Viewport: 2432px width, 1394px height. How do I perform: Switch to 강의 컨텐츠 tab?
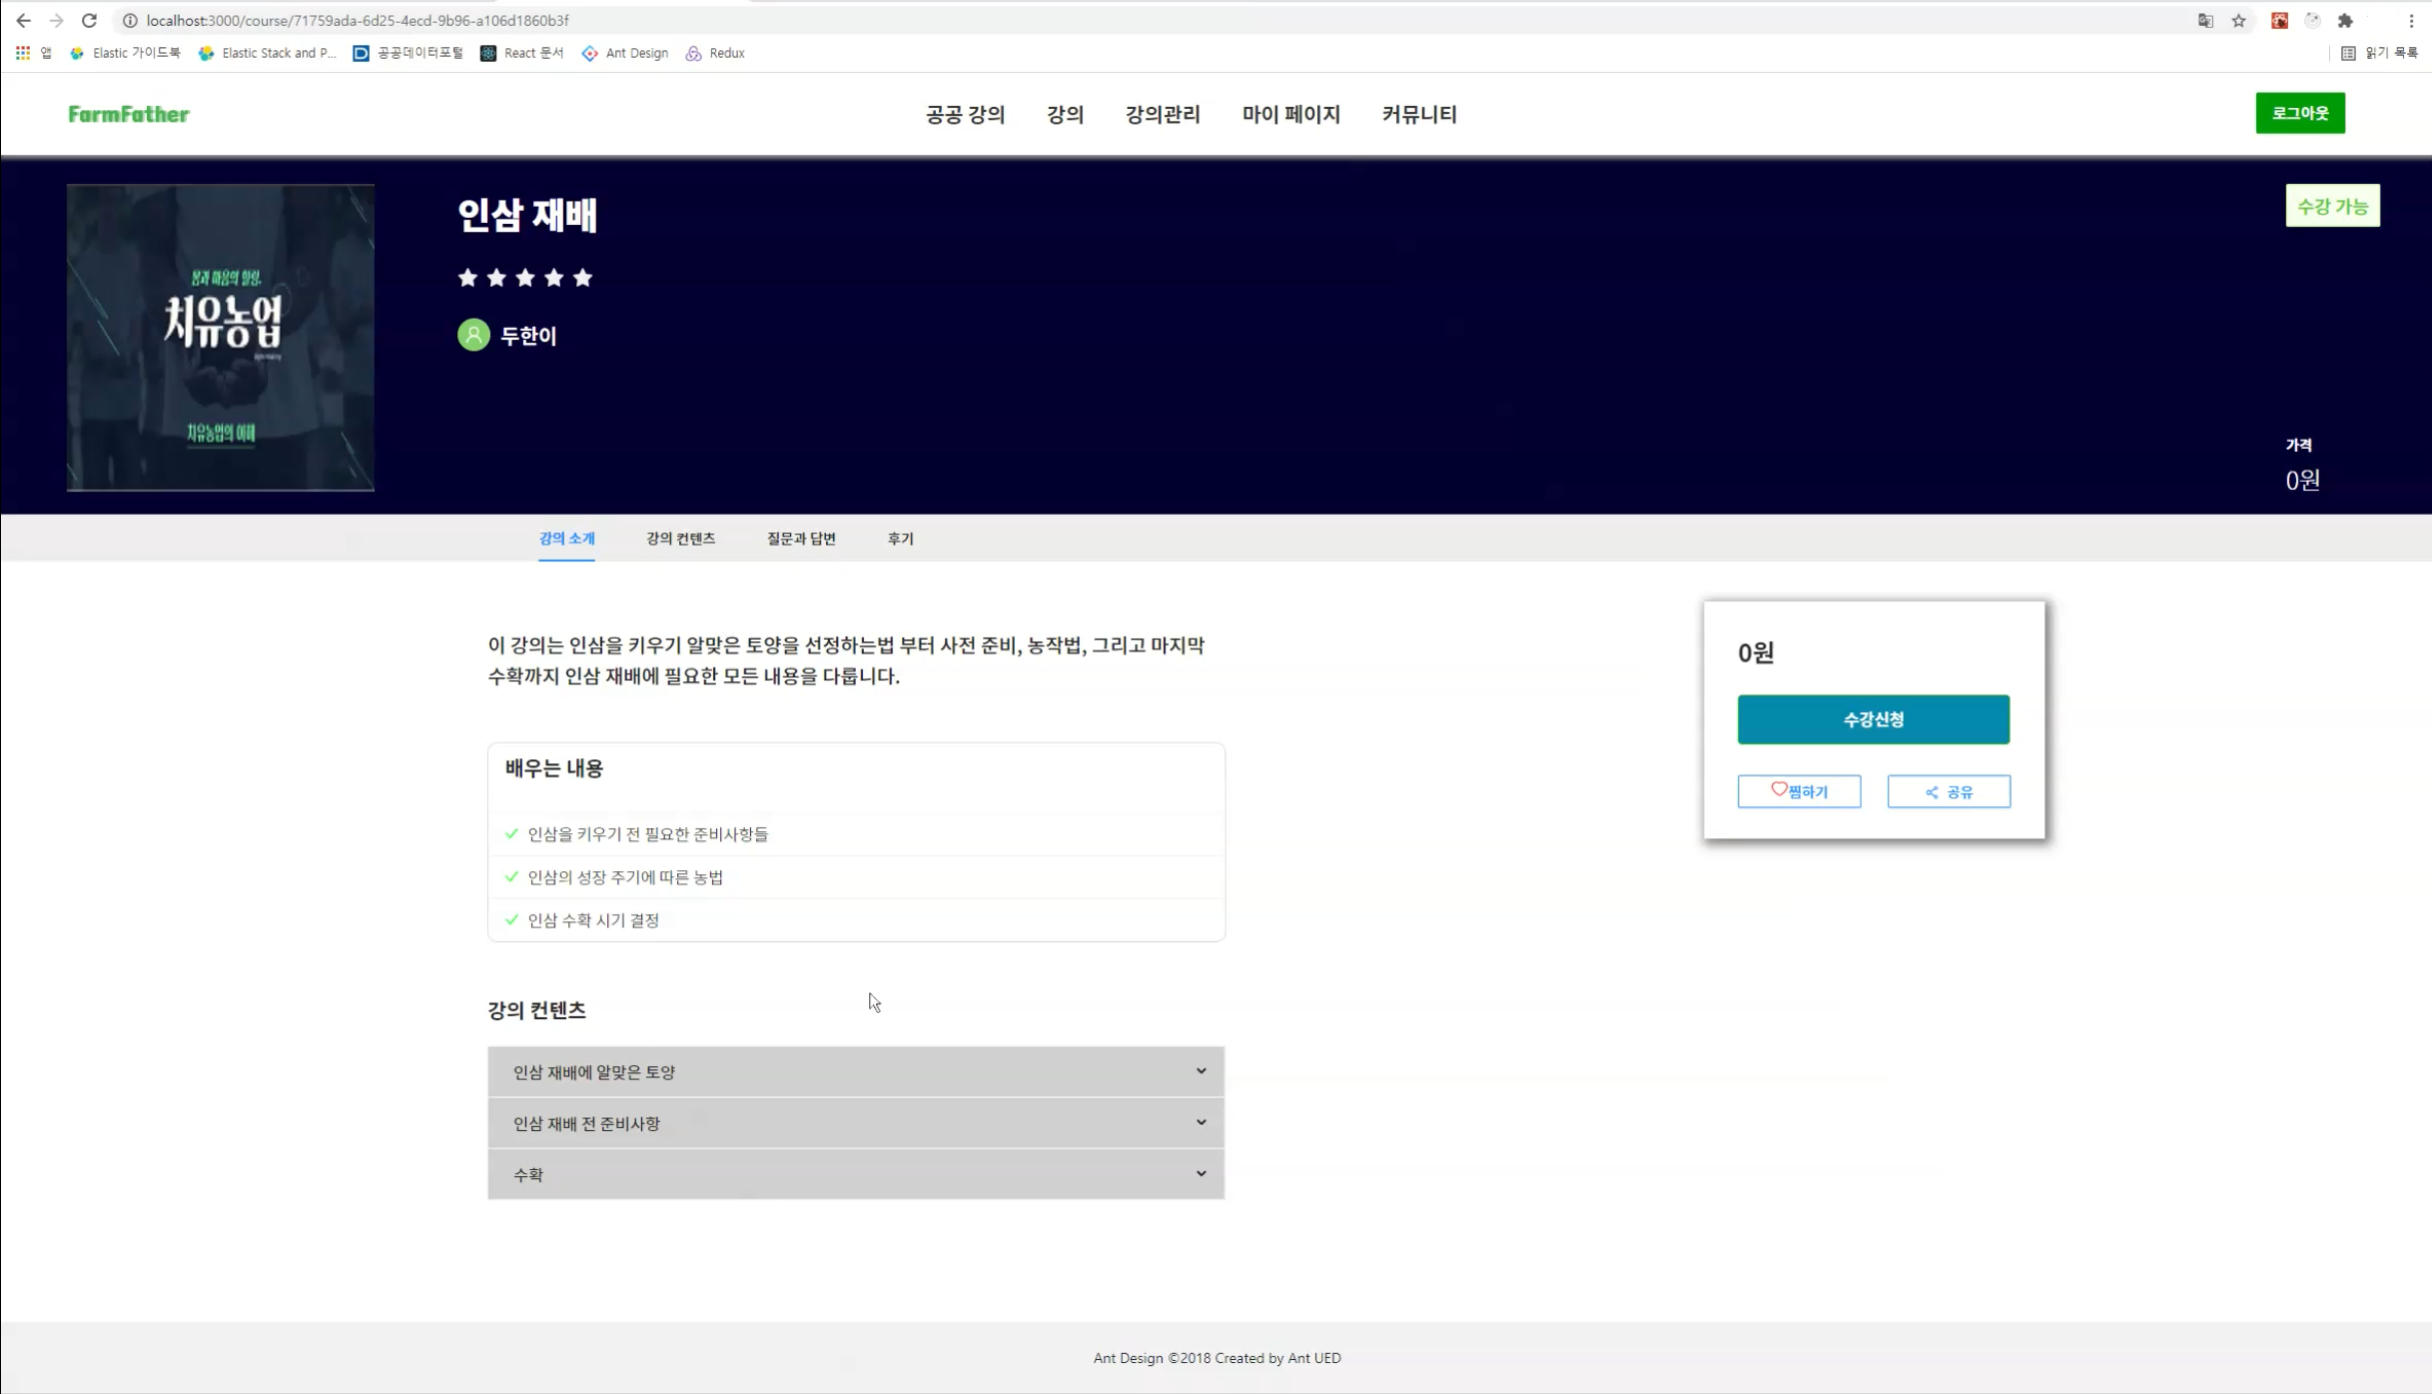pos(680,538)
